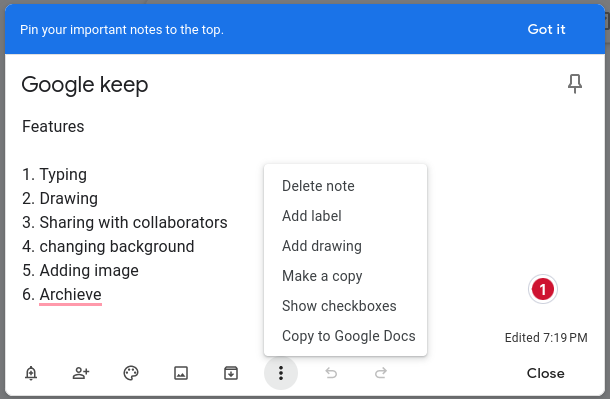Click the Edited 7:19 PM timestamp
This screenshot has height=399, width=610.
(x=546, y=338)
